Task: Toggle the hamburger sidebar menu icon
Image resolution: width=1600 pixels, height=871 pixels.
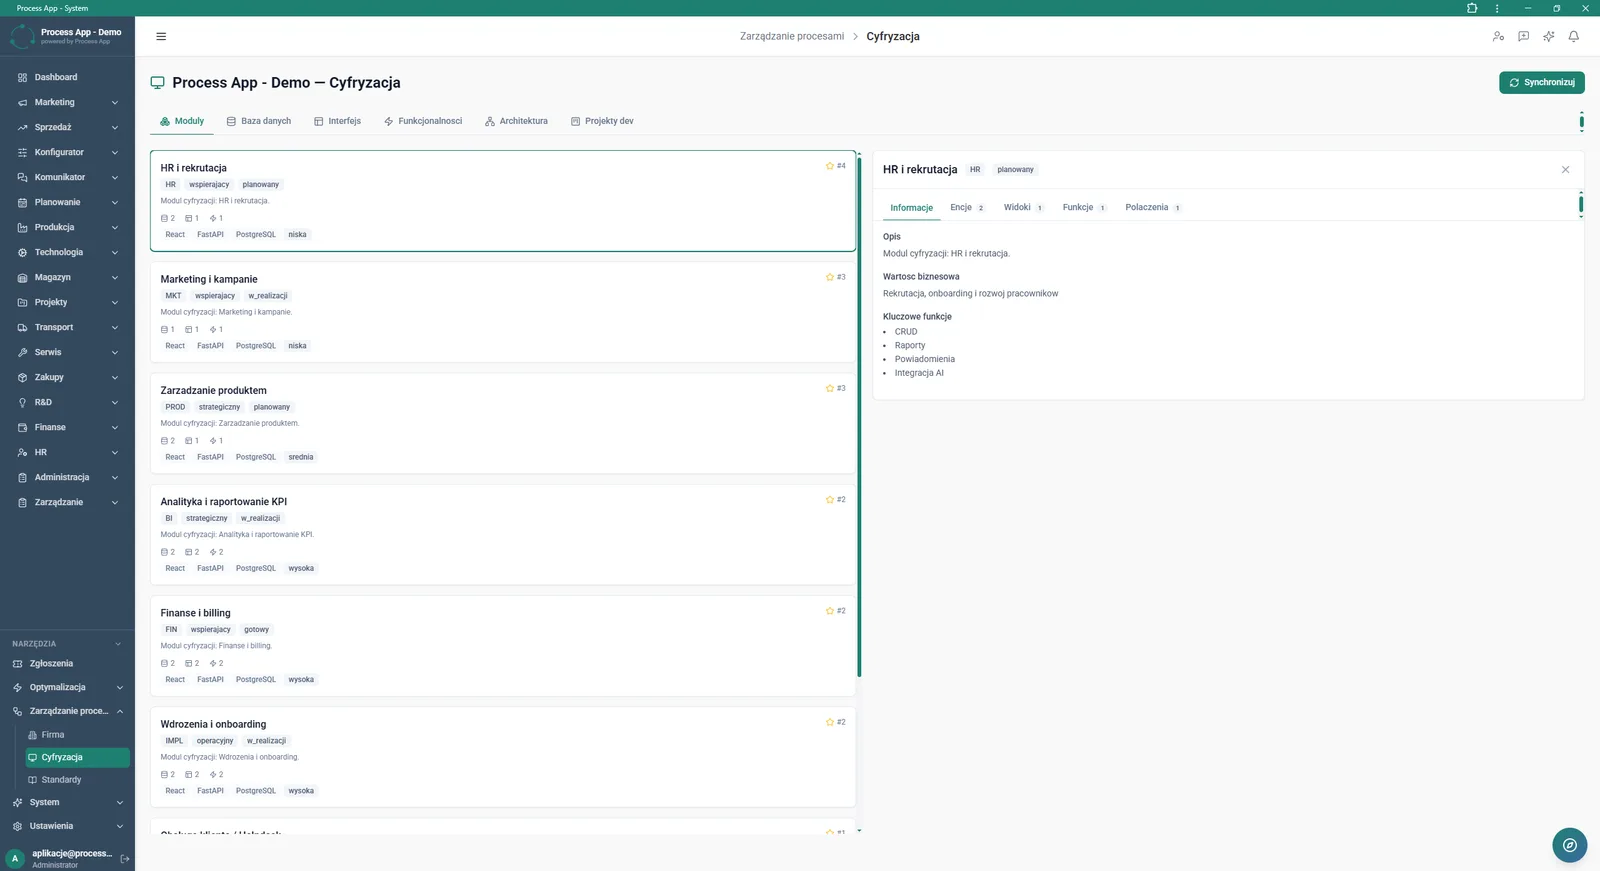Action: (161, 37)
